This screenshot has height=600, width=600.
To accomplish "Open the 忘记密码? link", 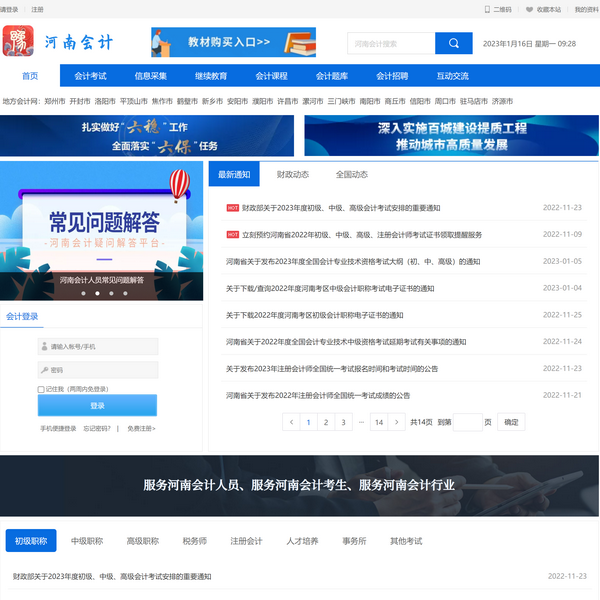I will coord(97,428).
